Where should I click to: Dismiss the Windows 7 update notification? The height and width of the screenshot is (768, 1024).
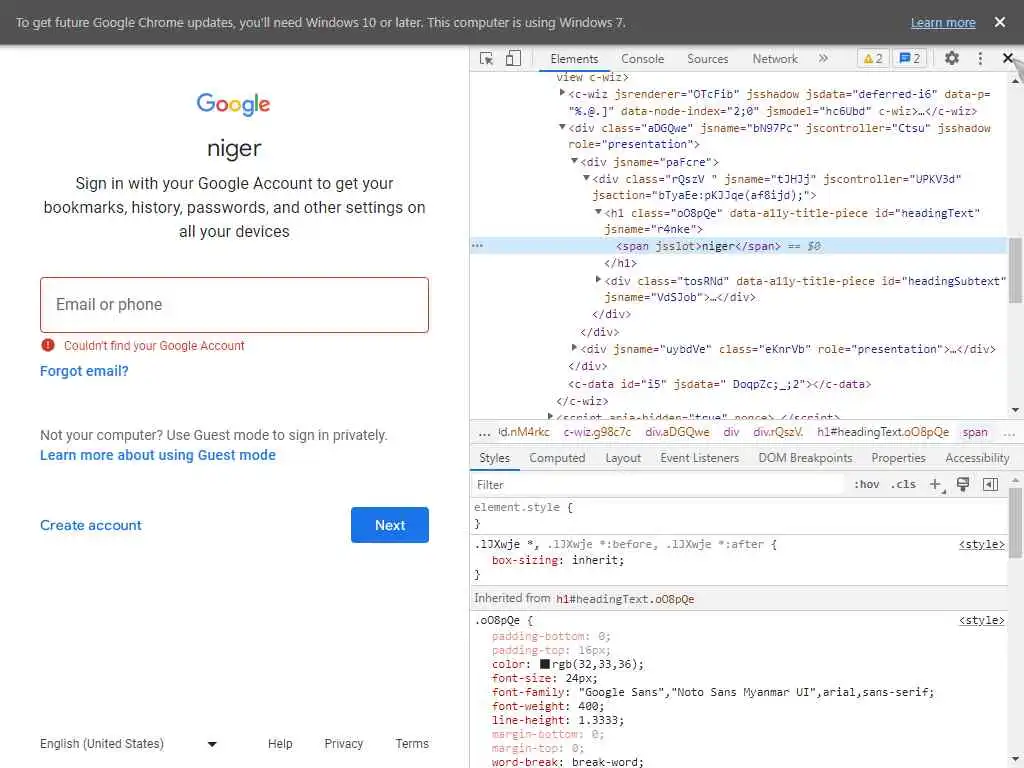999,22
